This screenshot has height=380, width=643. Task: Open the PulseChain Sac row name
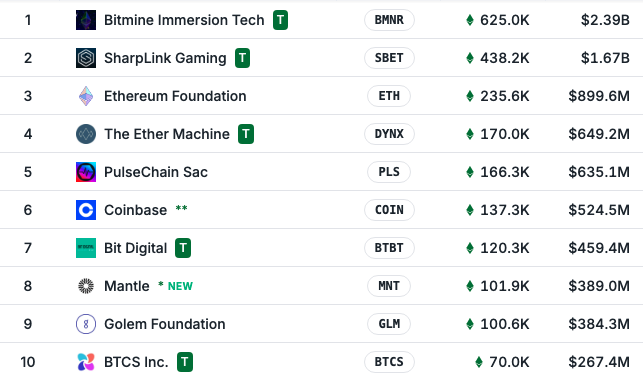click(156, 172)
